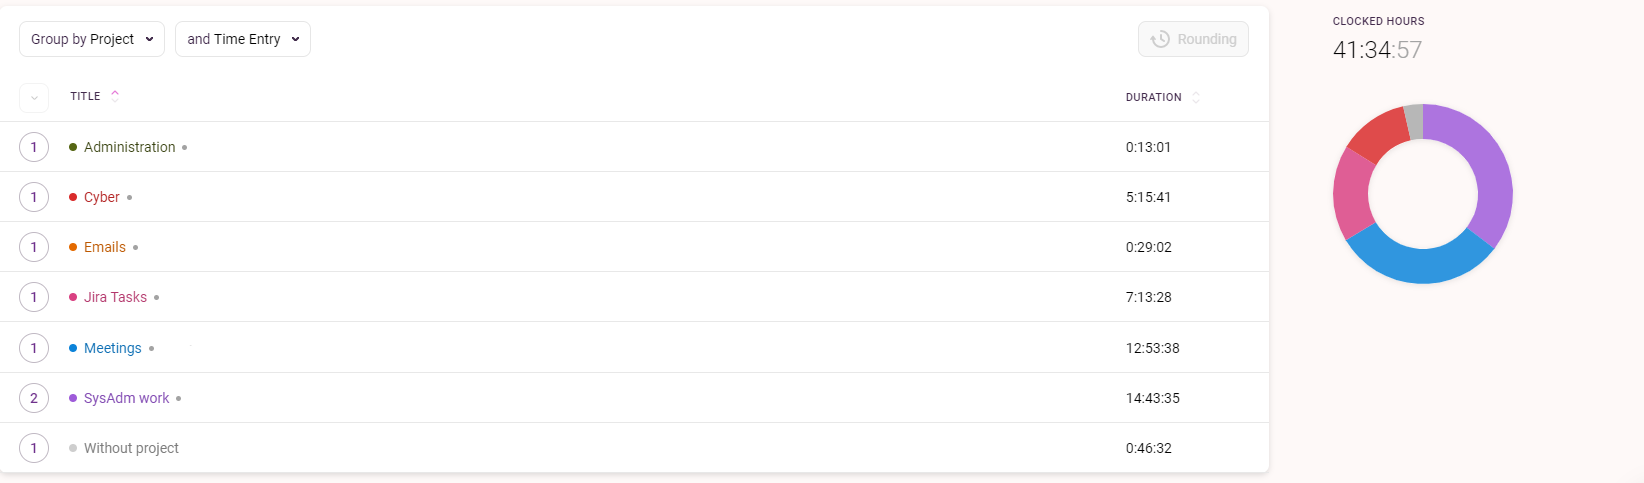1644x483 pixels.
Task: Toggle the expand-all chevron in the header row
Action: point(34,97)
